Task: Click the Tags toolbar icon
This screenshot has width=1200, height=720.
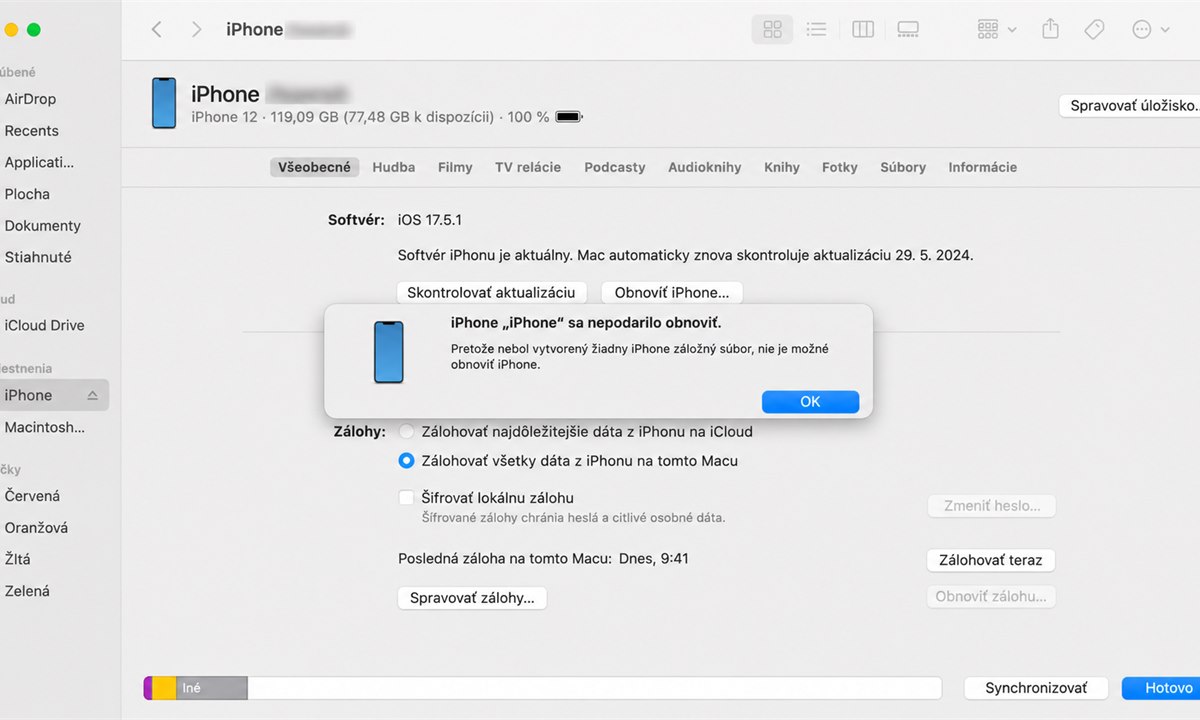Action: click(1095, 30)
